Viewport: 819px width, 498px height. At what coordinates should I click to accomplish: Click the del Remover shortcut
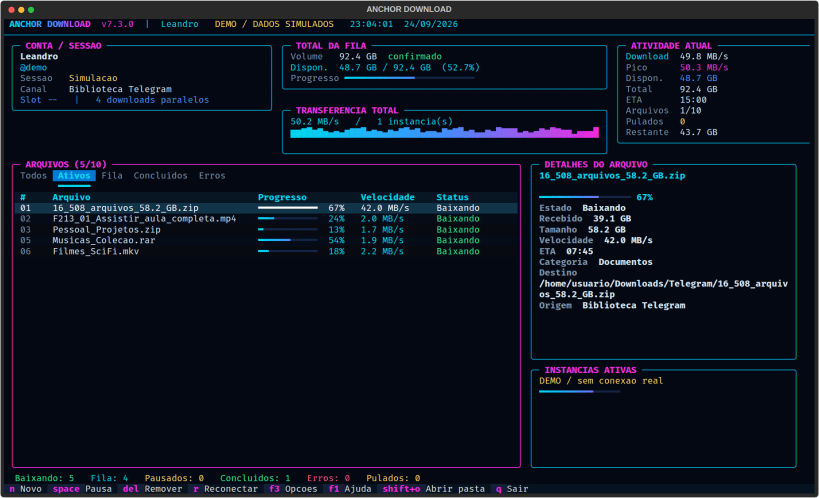[152, 489]
